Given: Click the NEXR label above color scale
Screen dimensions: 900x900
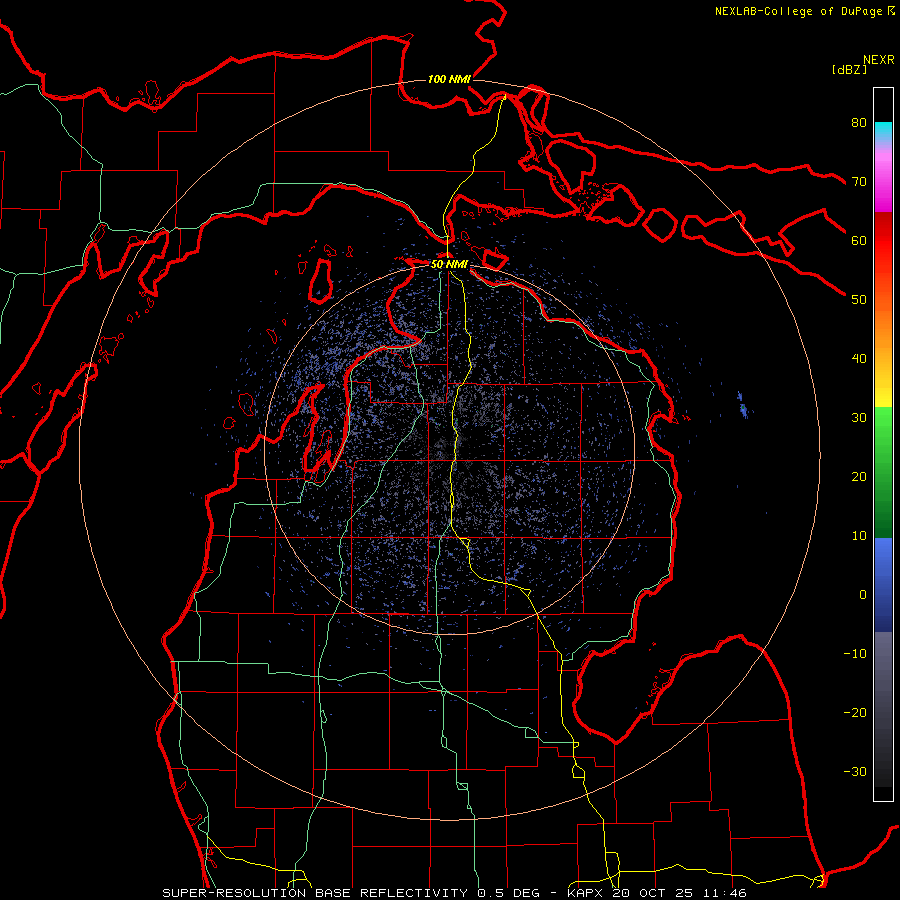Looking at the screenshot, I should pos(879,59).
